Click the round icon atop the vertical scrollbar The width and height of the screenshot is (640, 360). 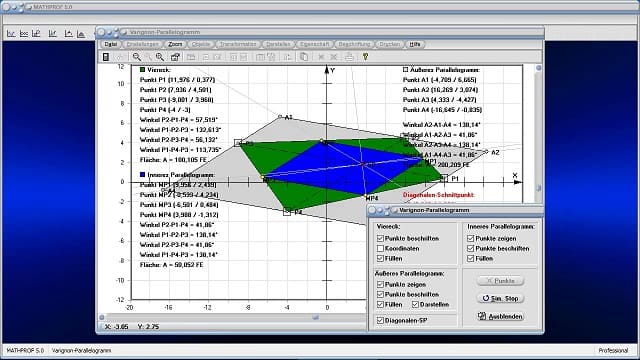pyautogui.click(x=538, y=68)
